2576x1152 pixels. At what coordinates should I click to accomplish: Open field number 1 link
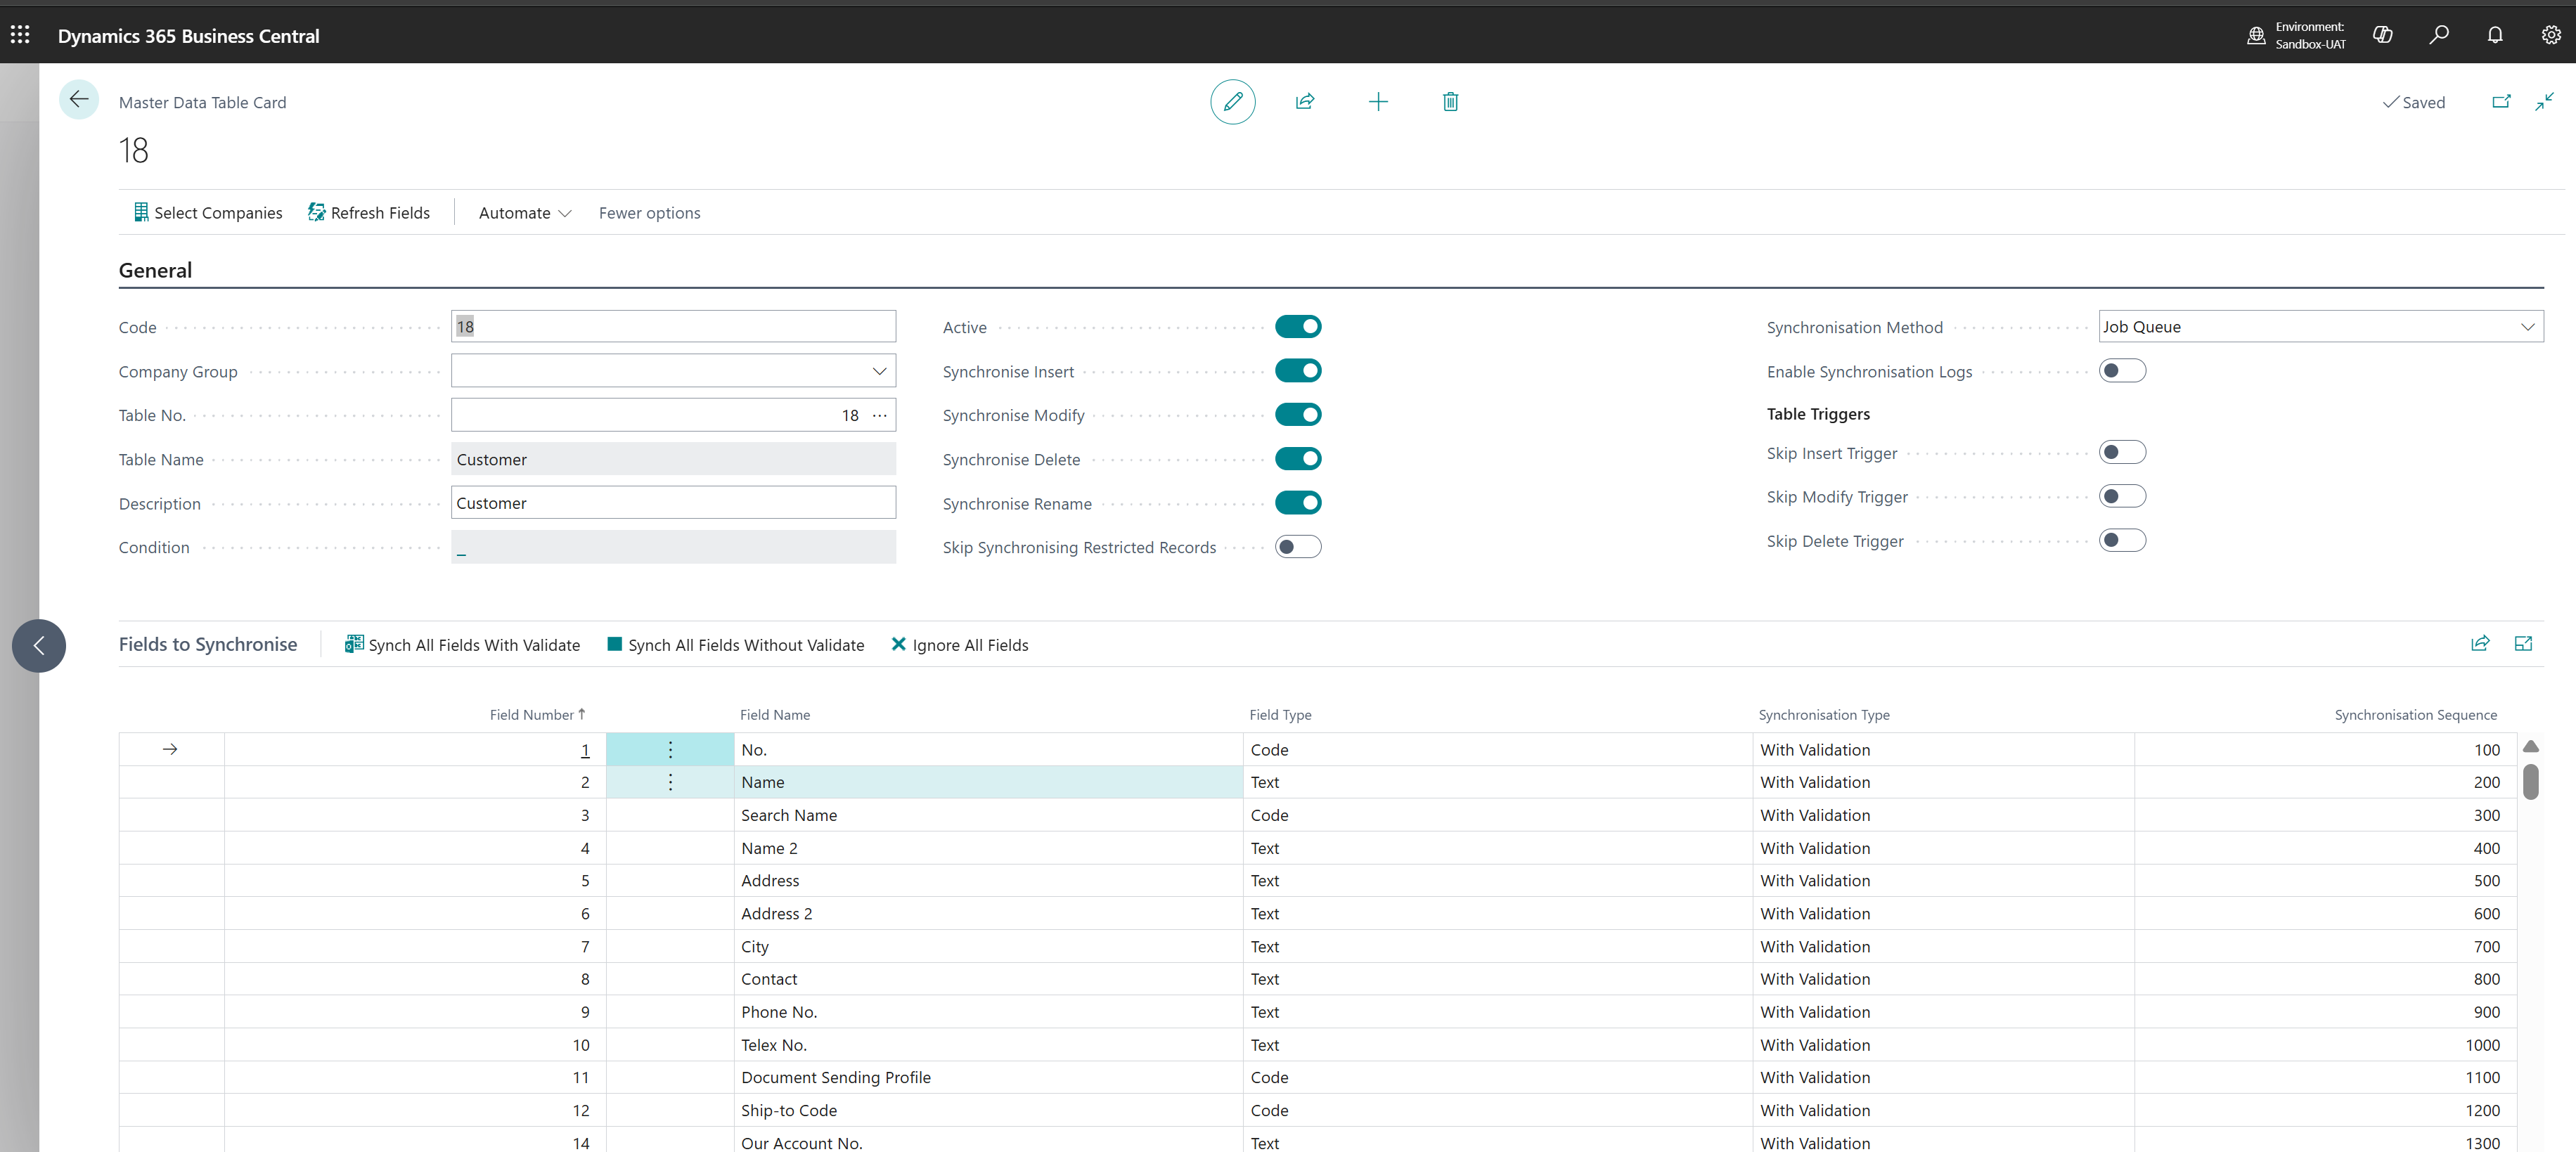[x=585, y=749]
